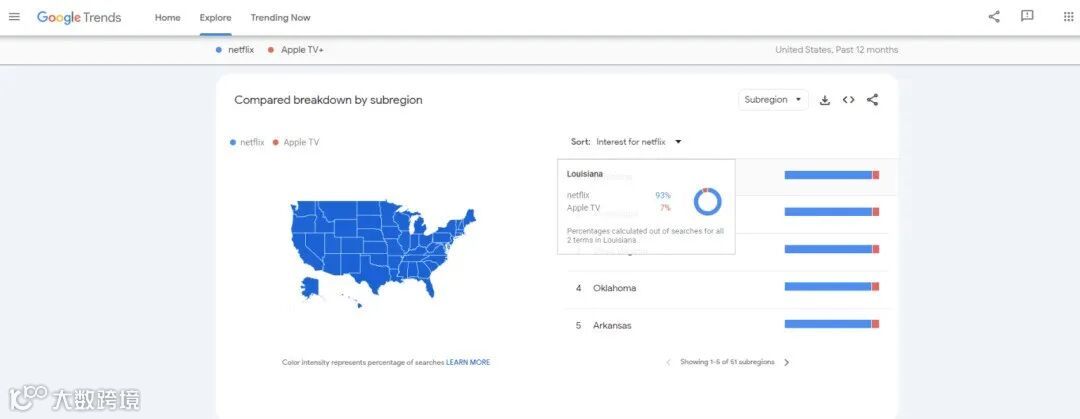Viewport: 1080px width, 419px height.
Task: Switch to the Home tab
Action: tap(167, 18)
